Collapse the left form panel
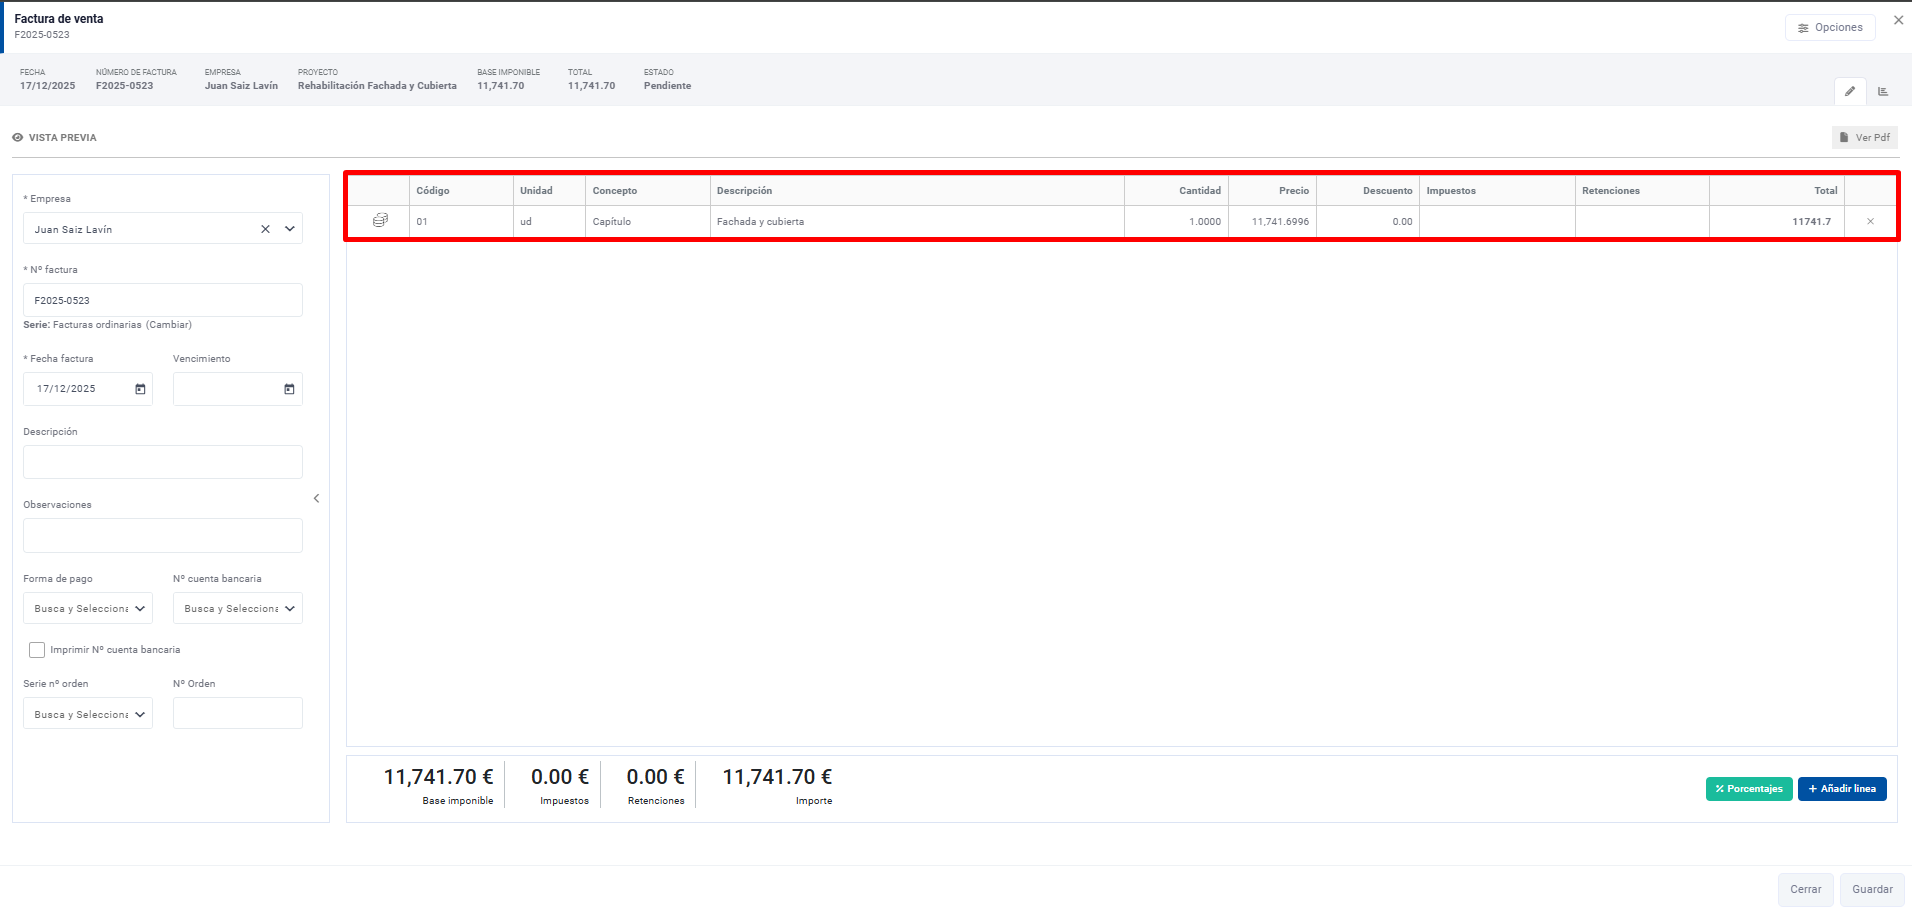The image size is (1912, 911). point(316,498)
